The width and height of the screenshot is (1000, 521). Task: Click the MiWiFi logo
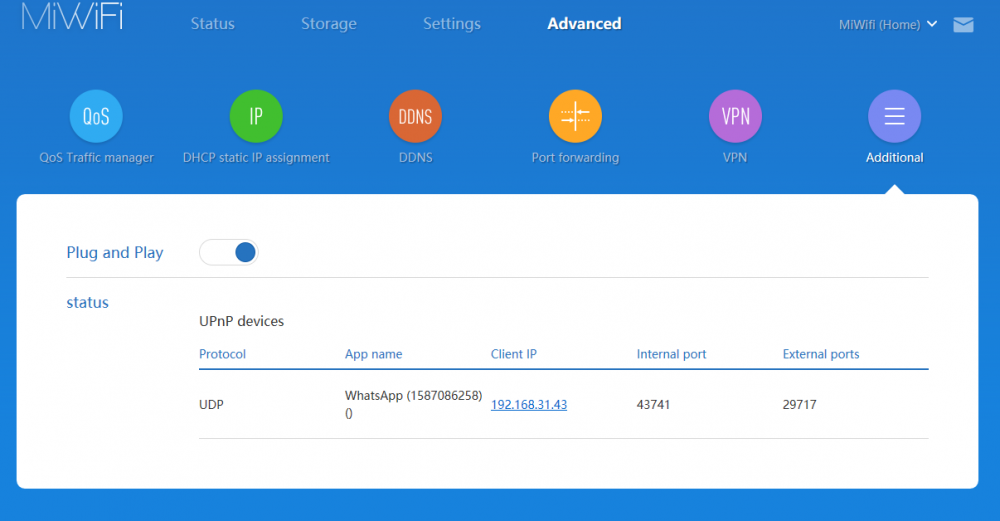pyautogui.click(x=72, y=18)
